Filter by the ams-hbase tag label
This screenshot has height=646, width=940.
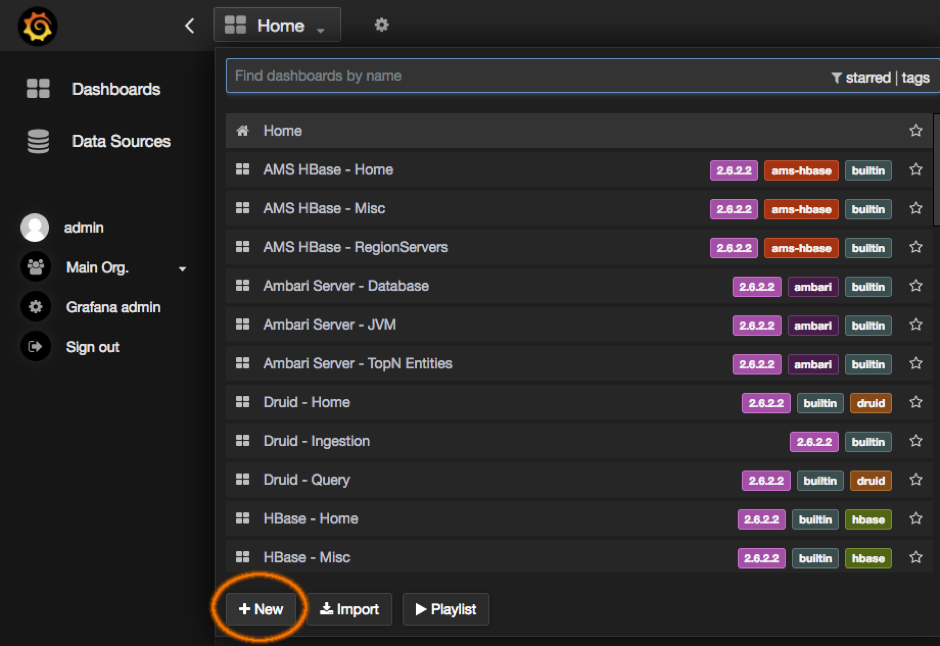[x=800, y=170]
